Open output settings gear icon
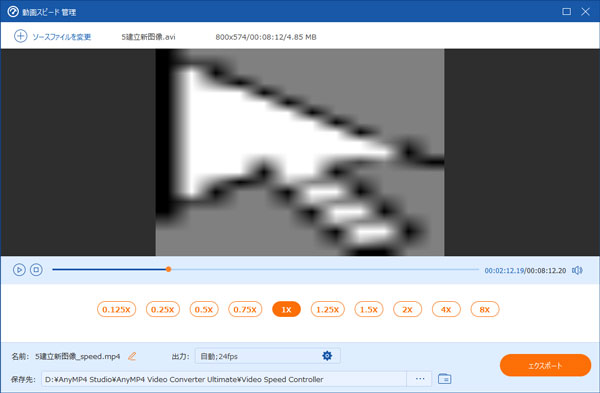 pos(327,356)
